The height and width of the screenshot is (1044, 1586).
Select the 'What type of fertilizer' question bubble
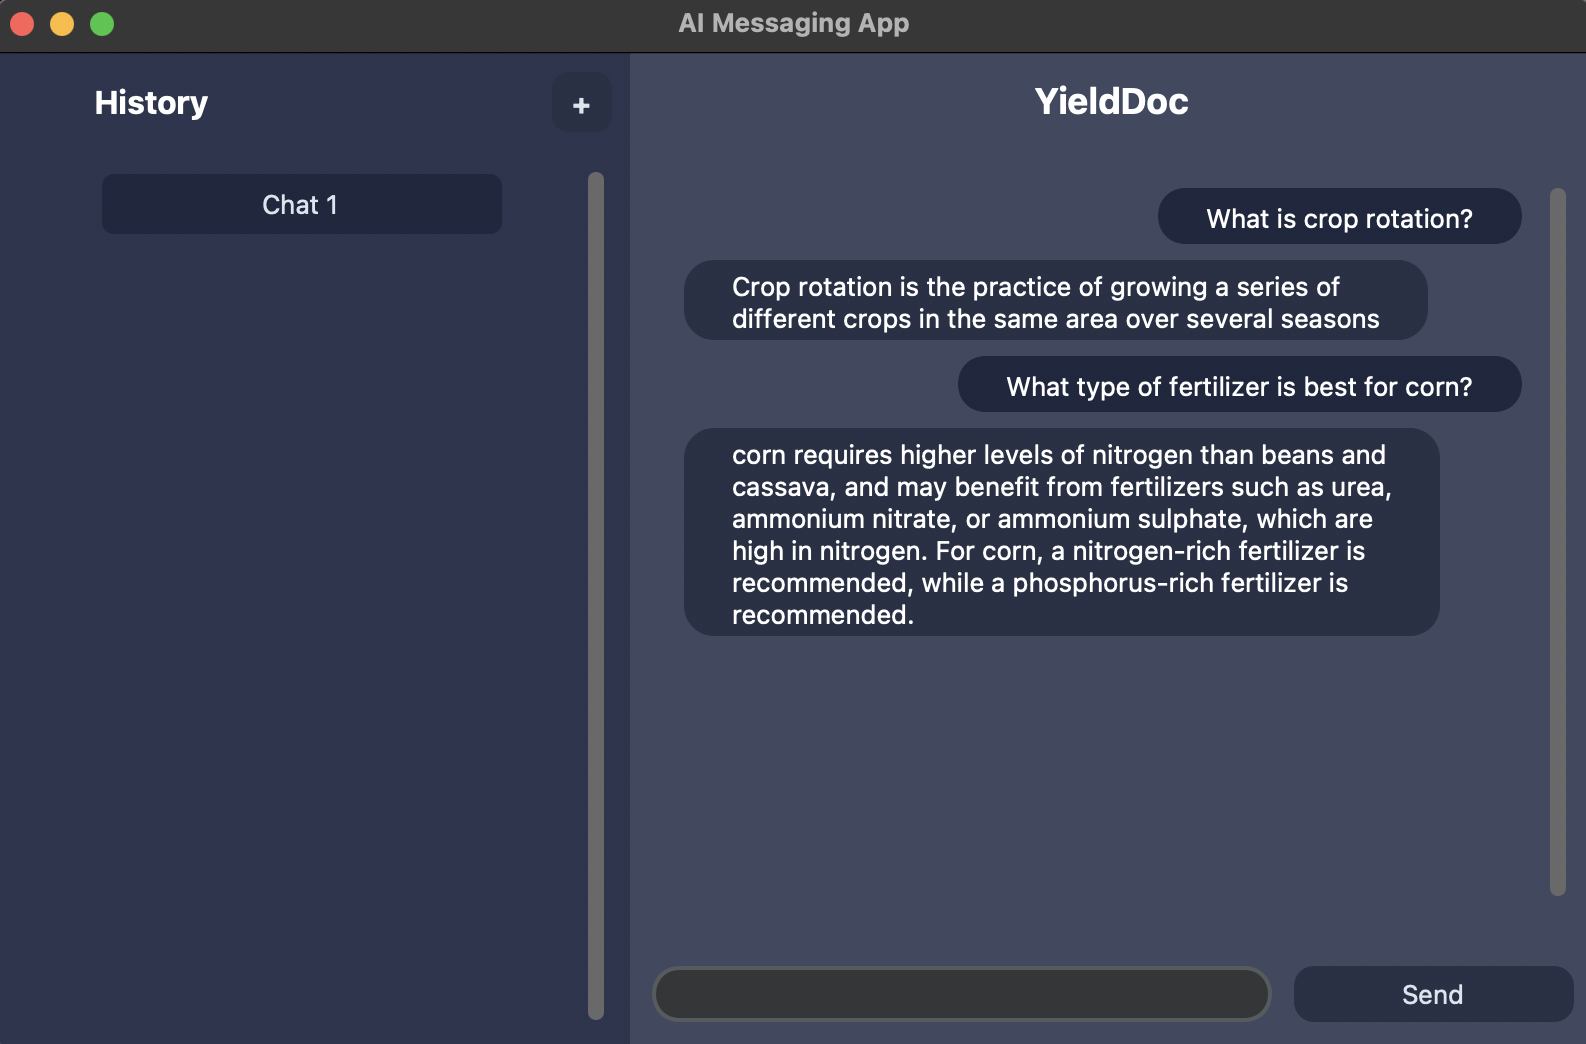pyautogui.click(x=1239, y=385)
